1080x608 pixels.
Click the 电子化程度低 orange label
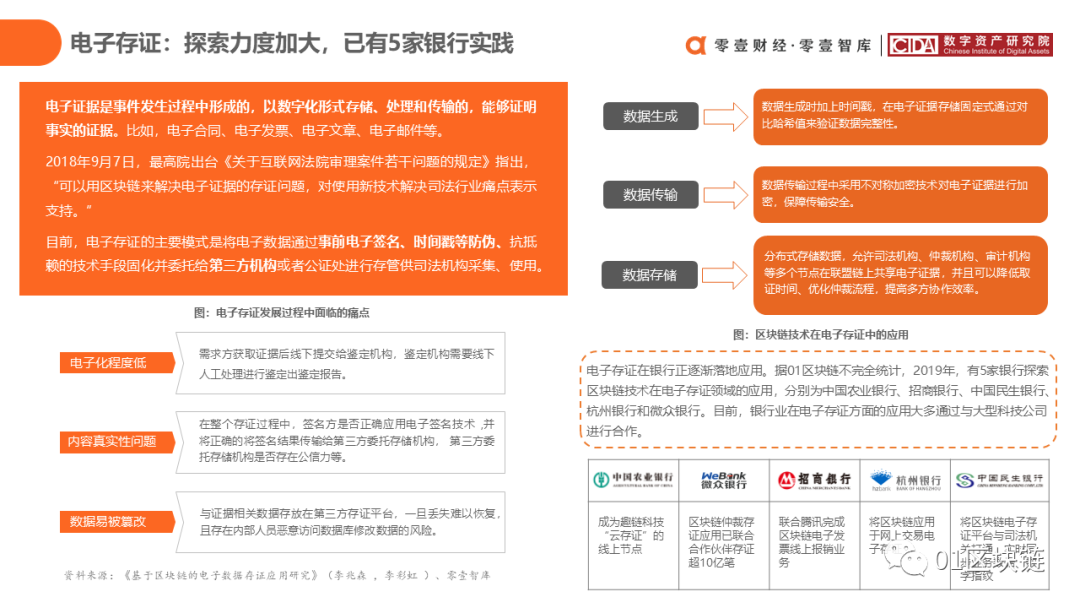108,364
